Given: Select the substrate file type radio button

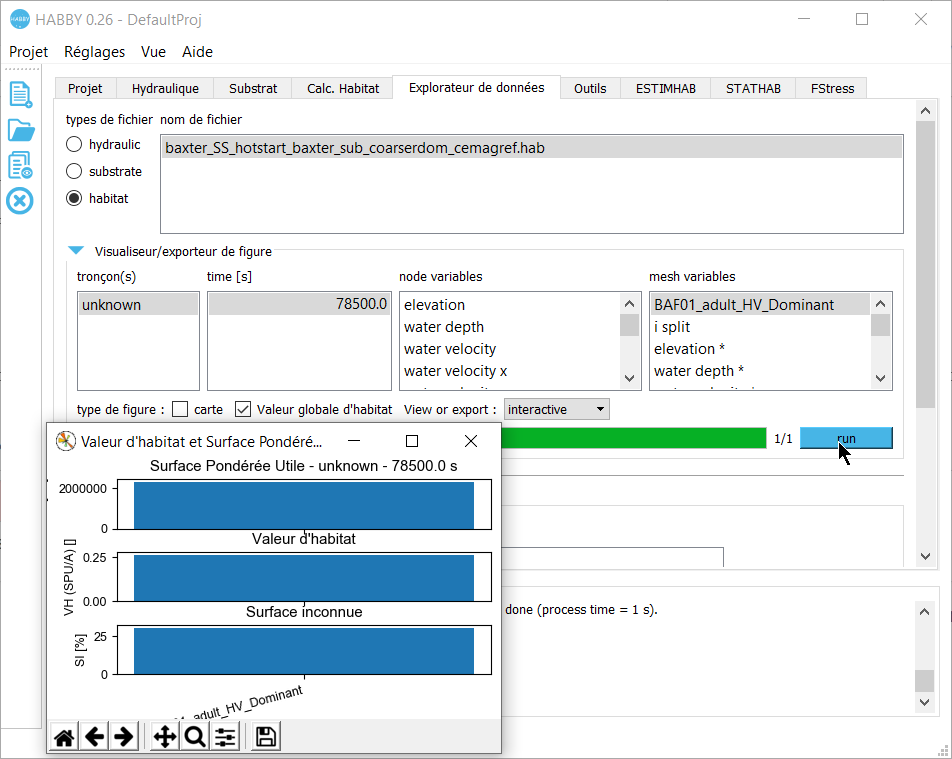Looking at the screenshot, I should (74, 172).
